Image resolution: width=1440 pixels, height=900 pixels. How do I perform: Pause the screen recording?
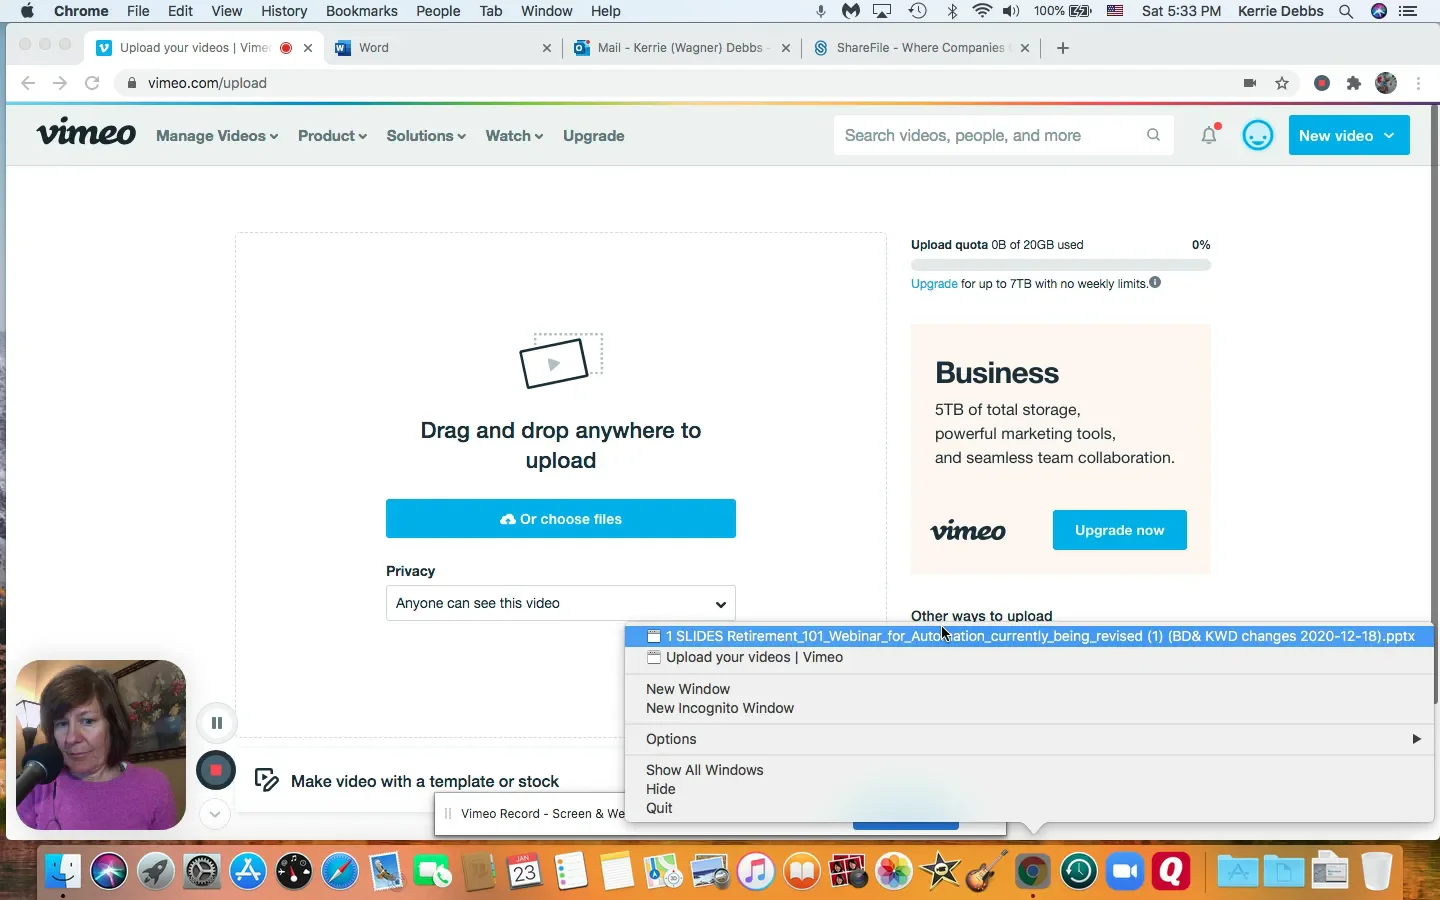(216, 723)
